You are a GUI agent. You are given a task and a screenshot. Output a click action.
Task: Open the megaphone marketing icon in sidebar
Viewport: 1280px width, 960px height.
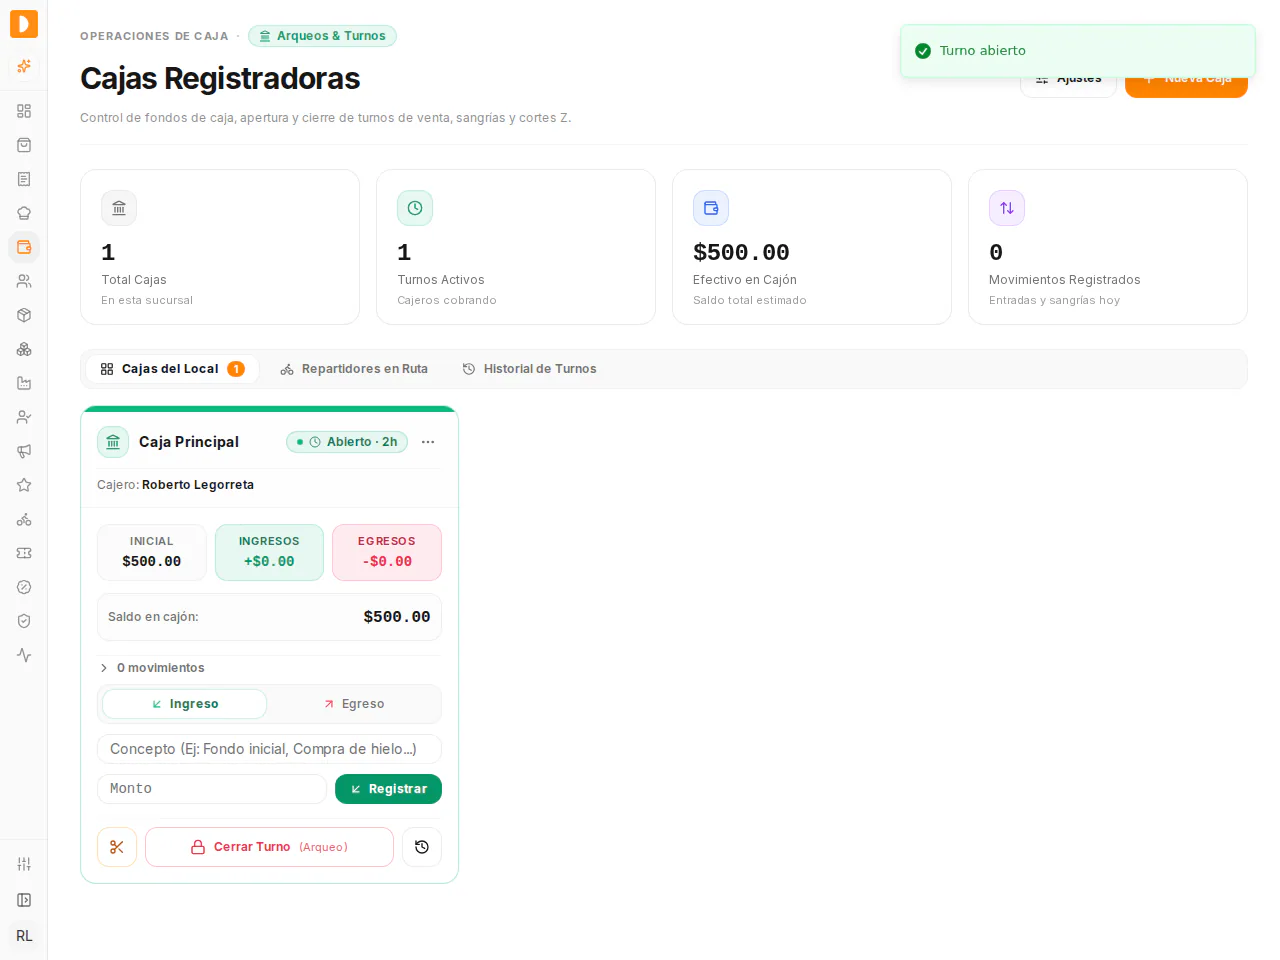[x=24, y=451]
